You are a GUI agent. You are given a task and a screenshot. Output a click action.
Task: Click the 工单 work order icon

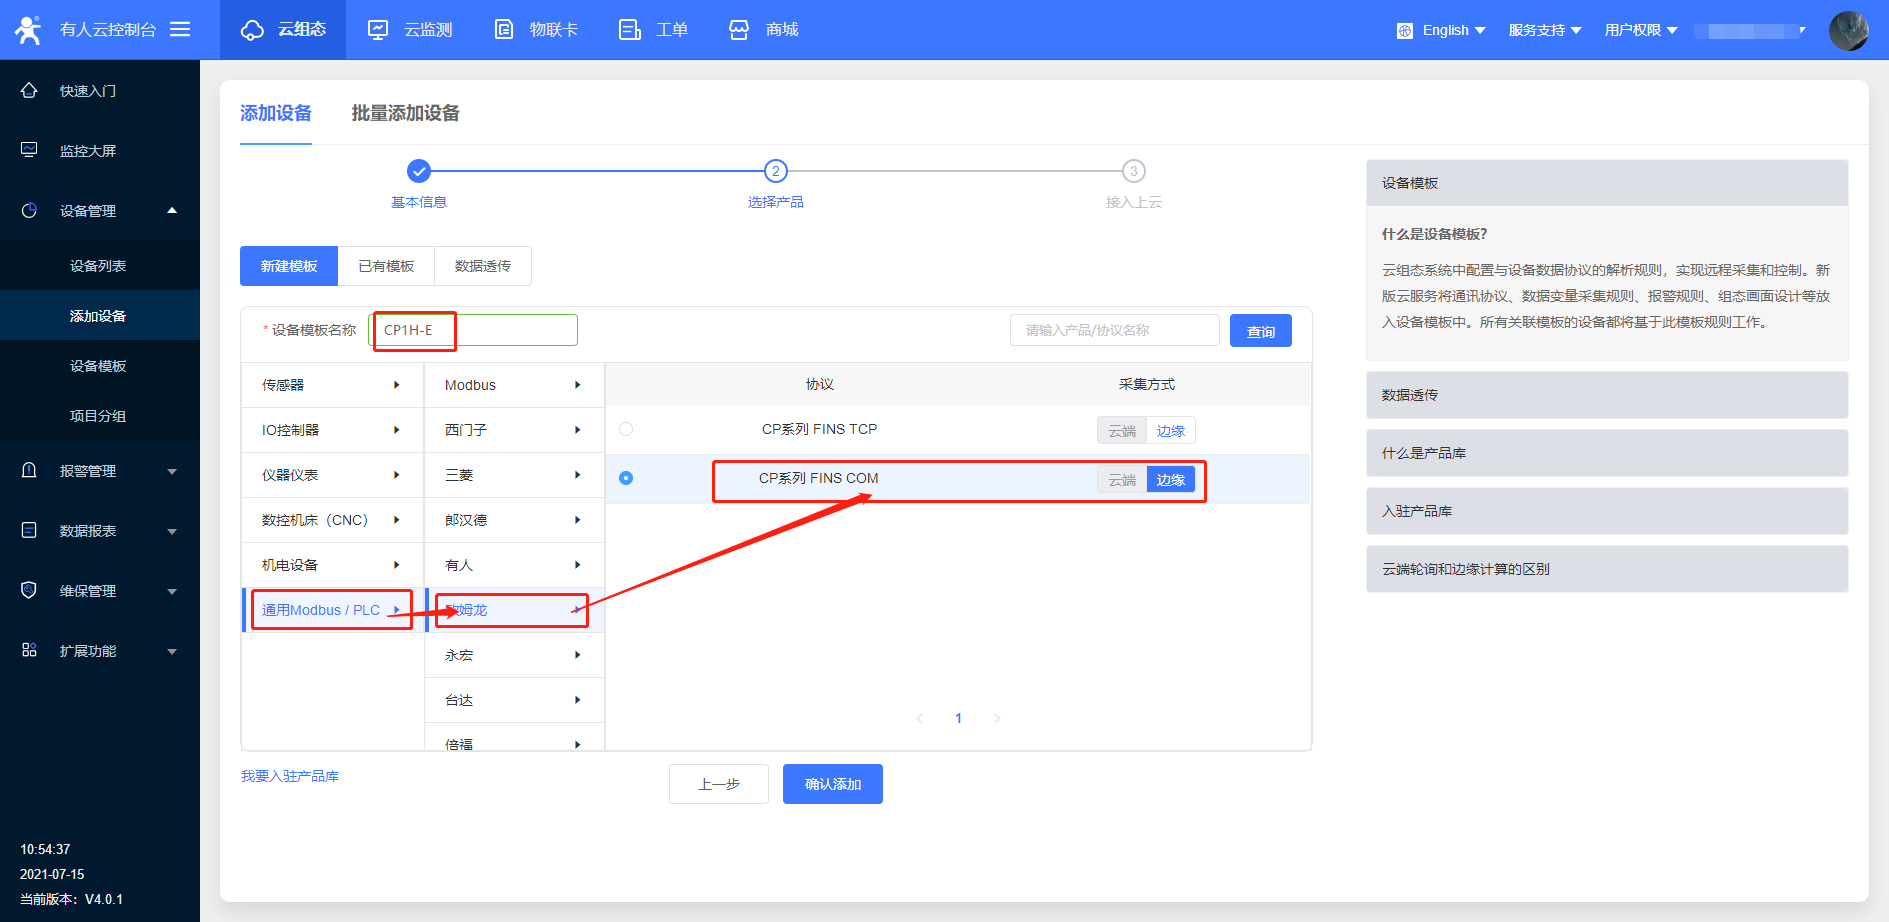[629, 30]
